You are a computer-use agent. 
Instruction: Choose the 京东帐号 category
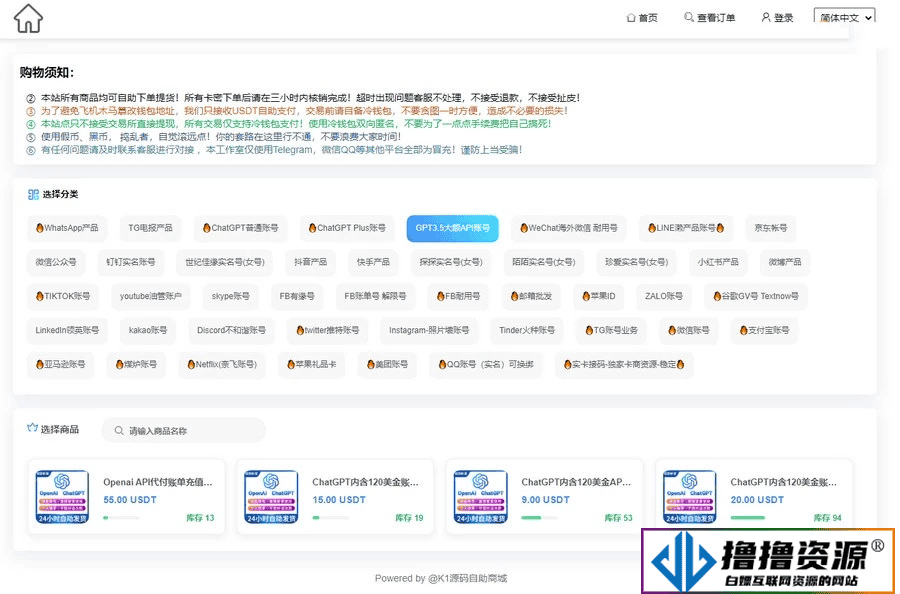click(771, 228)
